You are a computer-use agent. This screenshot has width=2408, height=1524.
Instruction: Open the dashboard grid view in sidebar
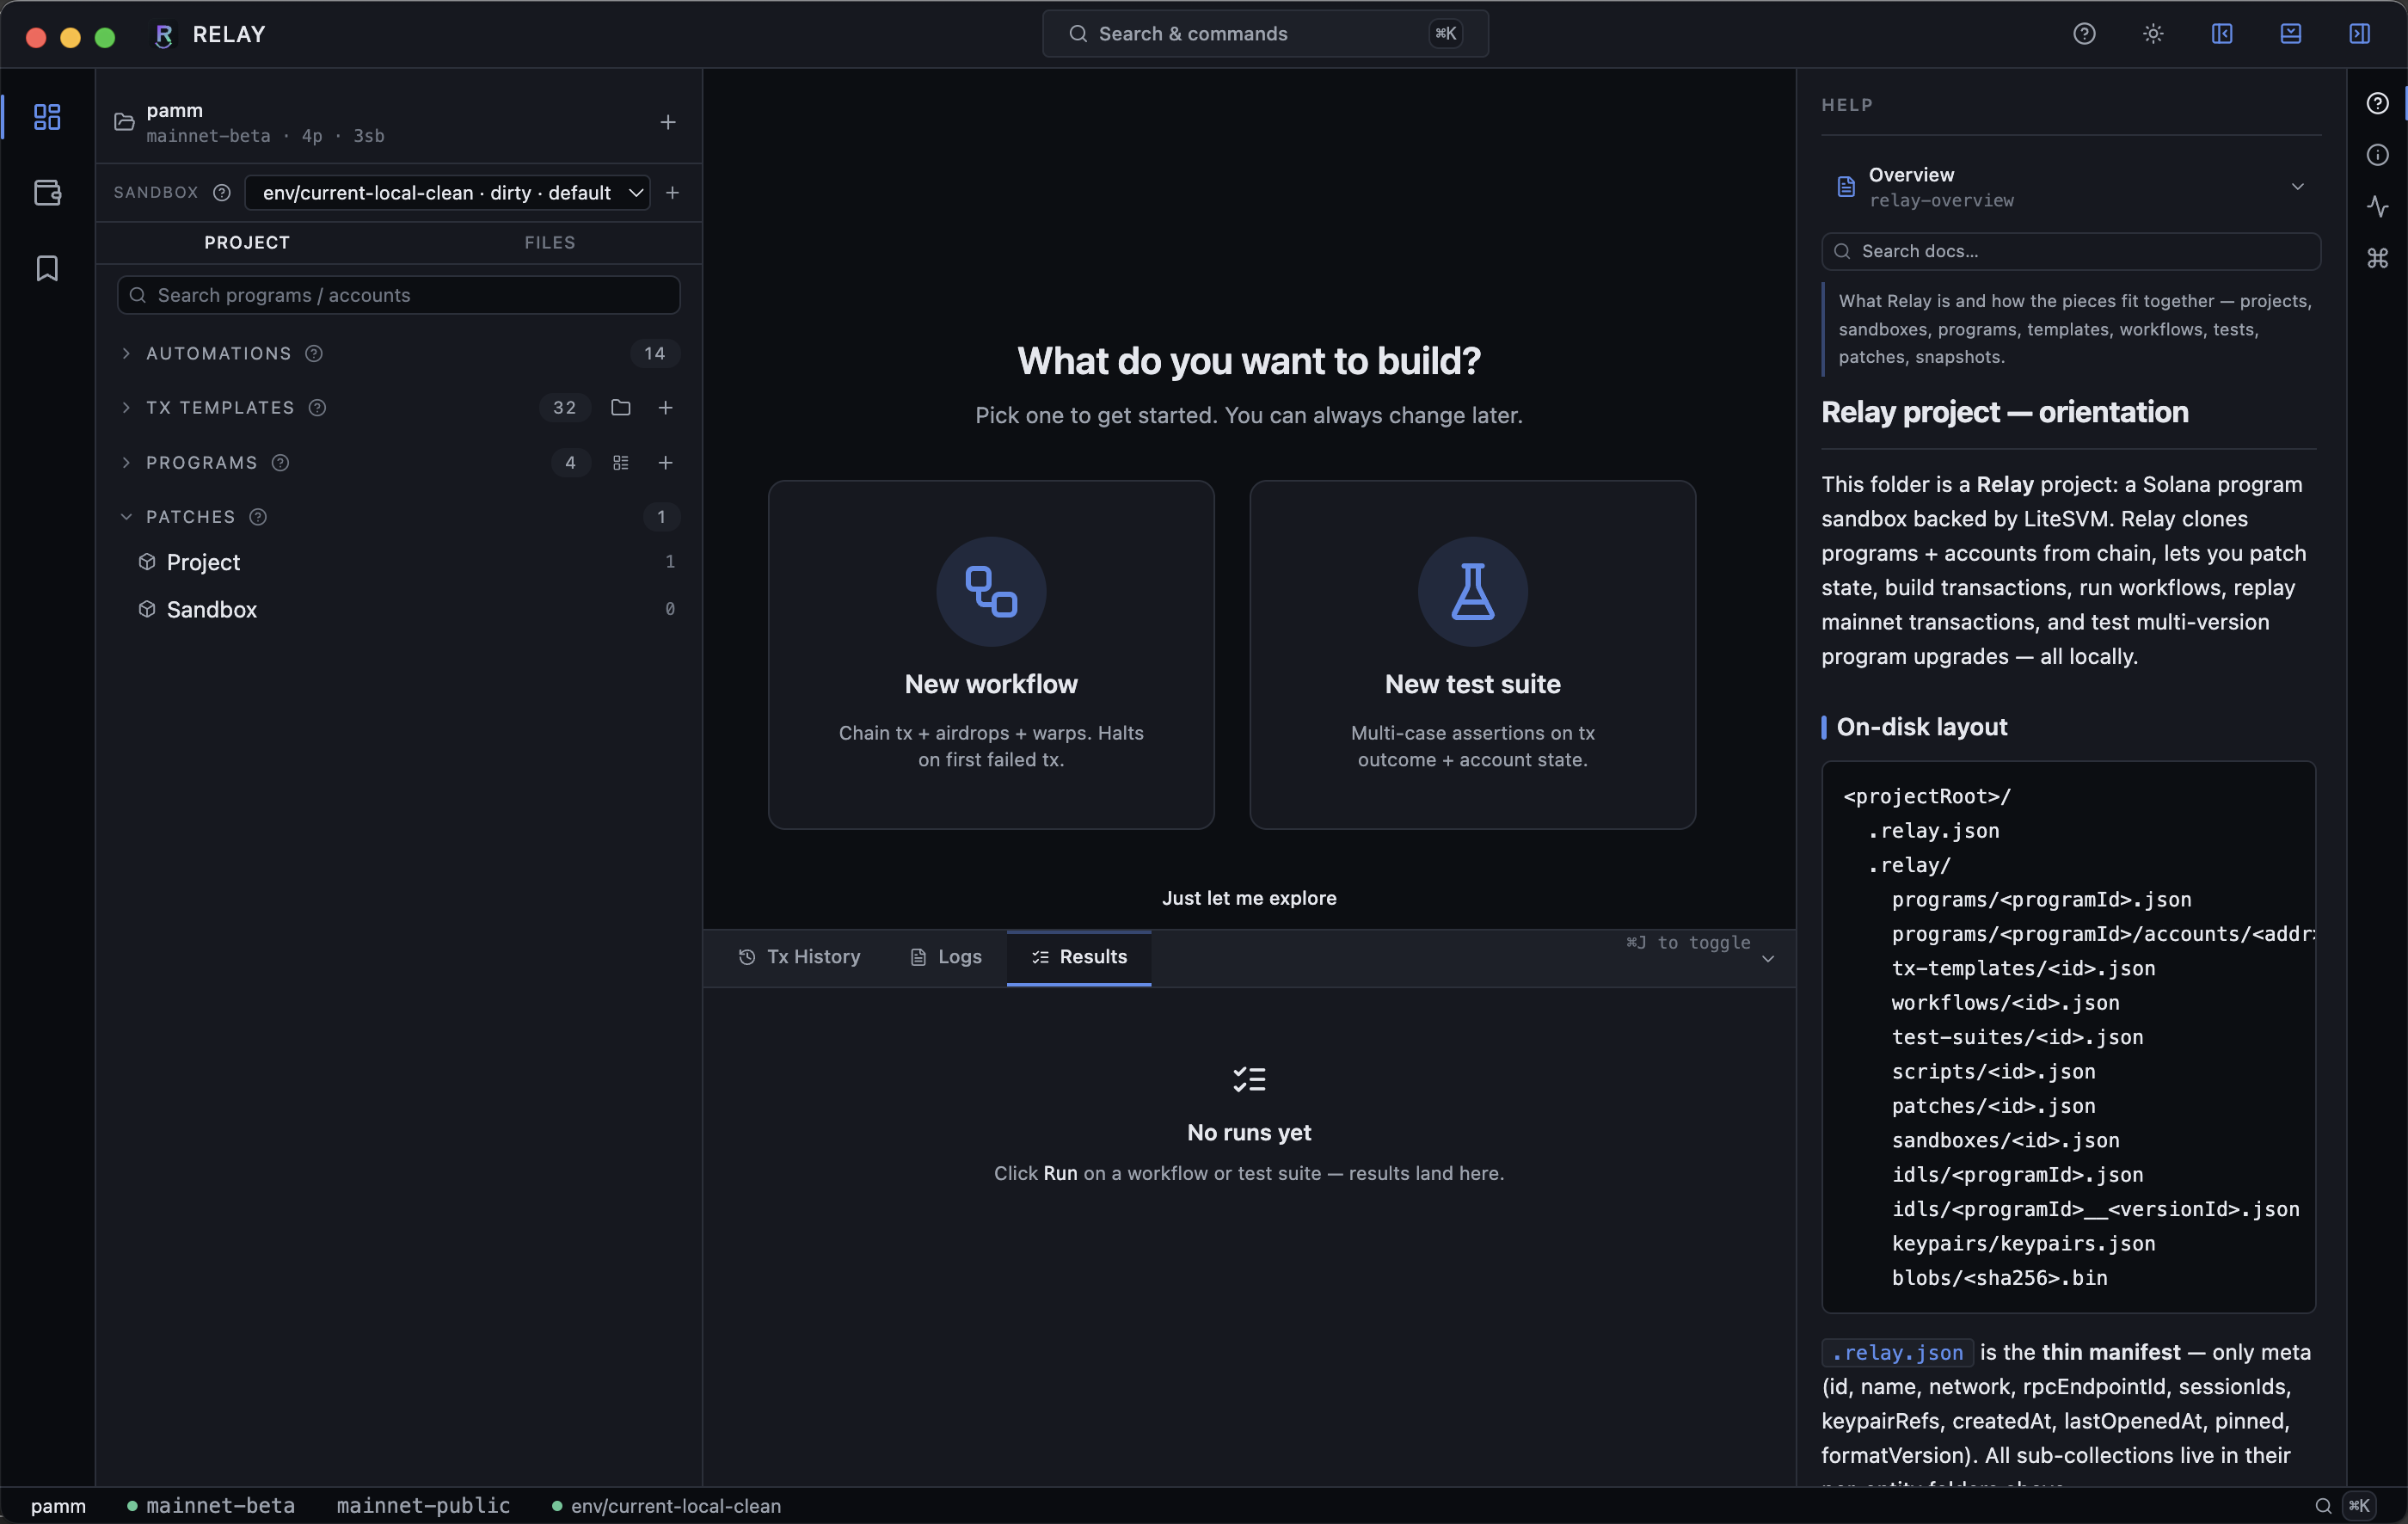pyautogui.click(x=47, y=117)
